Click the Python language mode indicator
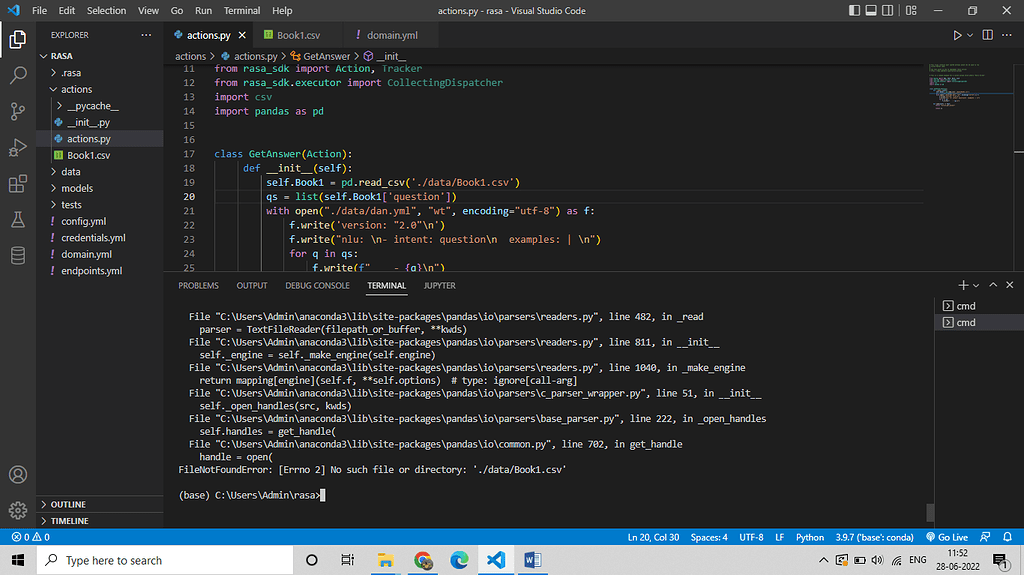 tap(809, 537)
